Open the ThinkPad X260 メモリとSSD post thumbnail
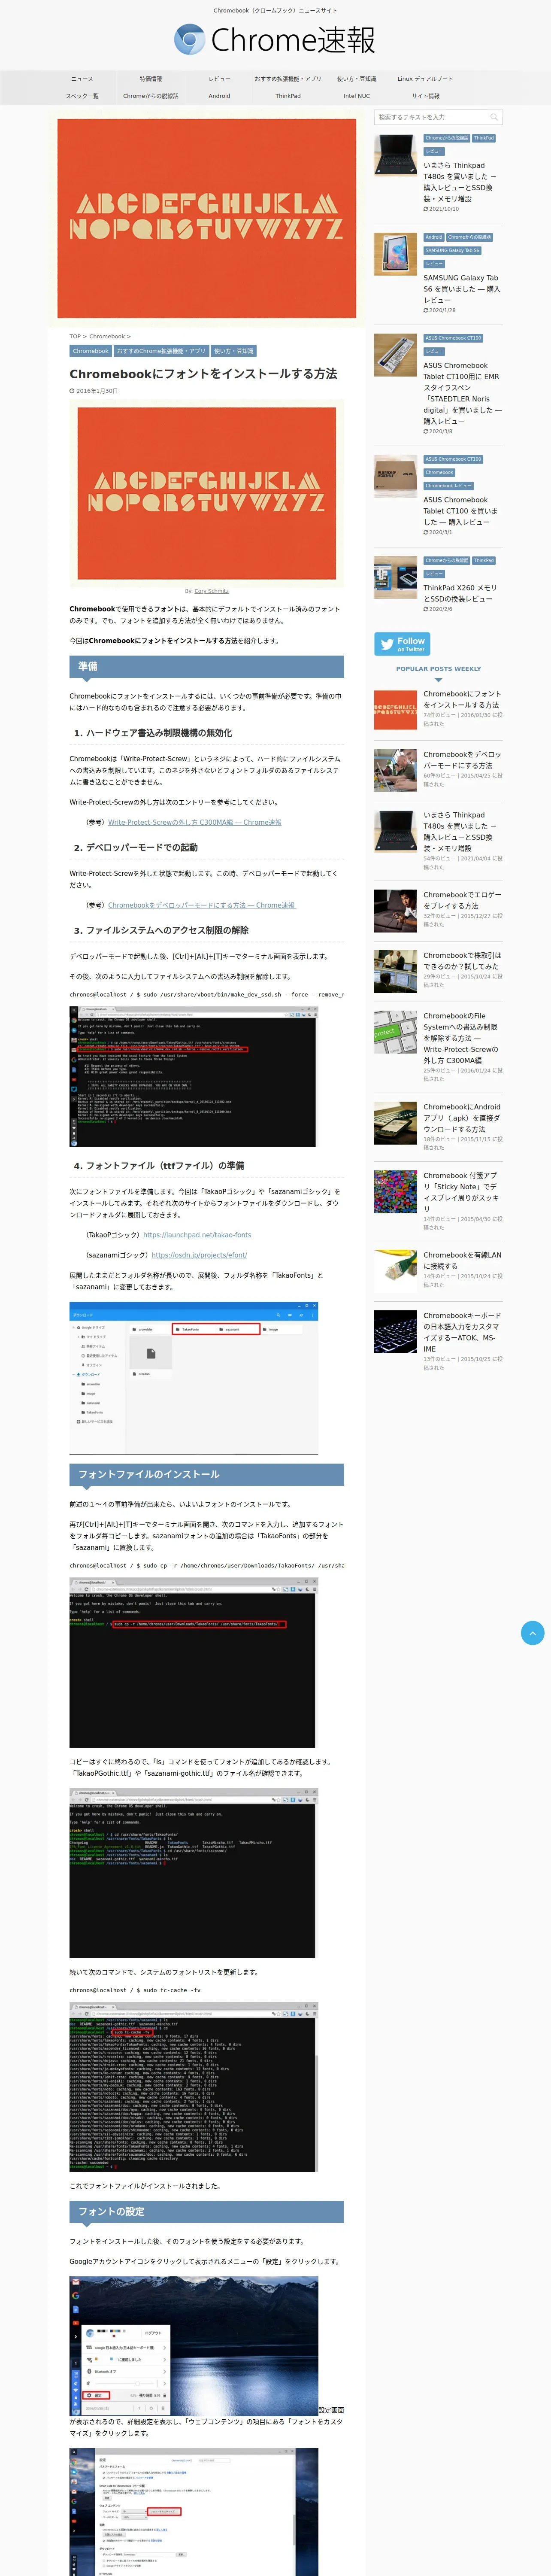Image resolution: width=551 pixels, height=2576 pixels. pyautogui.click(x=395, y=577)
